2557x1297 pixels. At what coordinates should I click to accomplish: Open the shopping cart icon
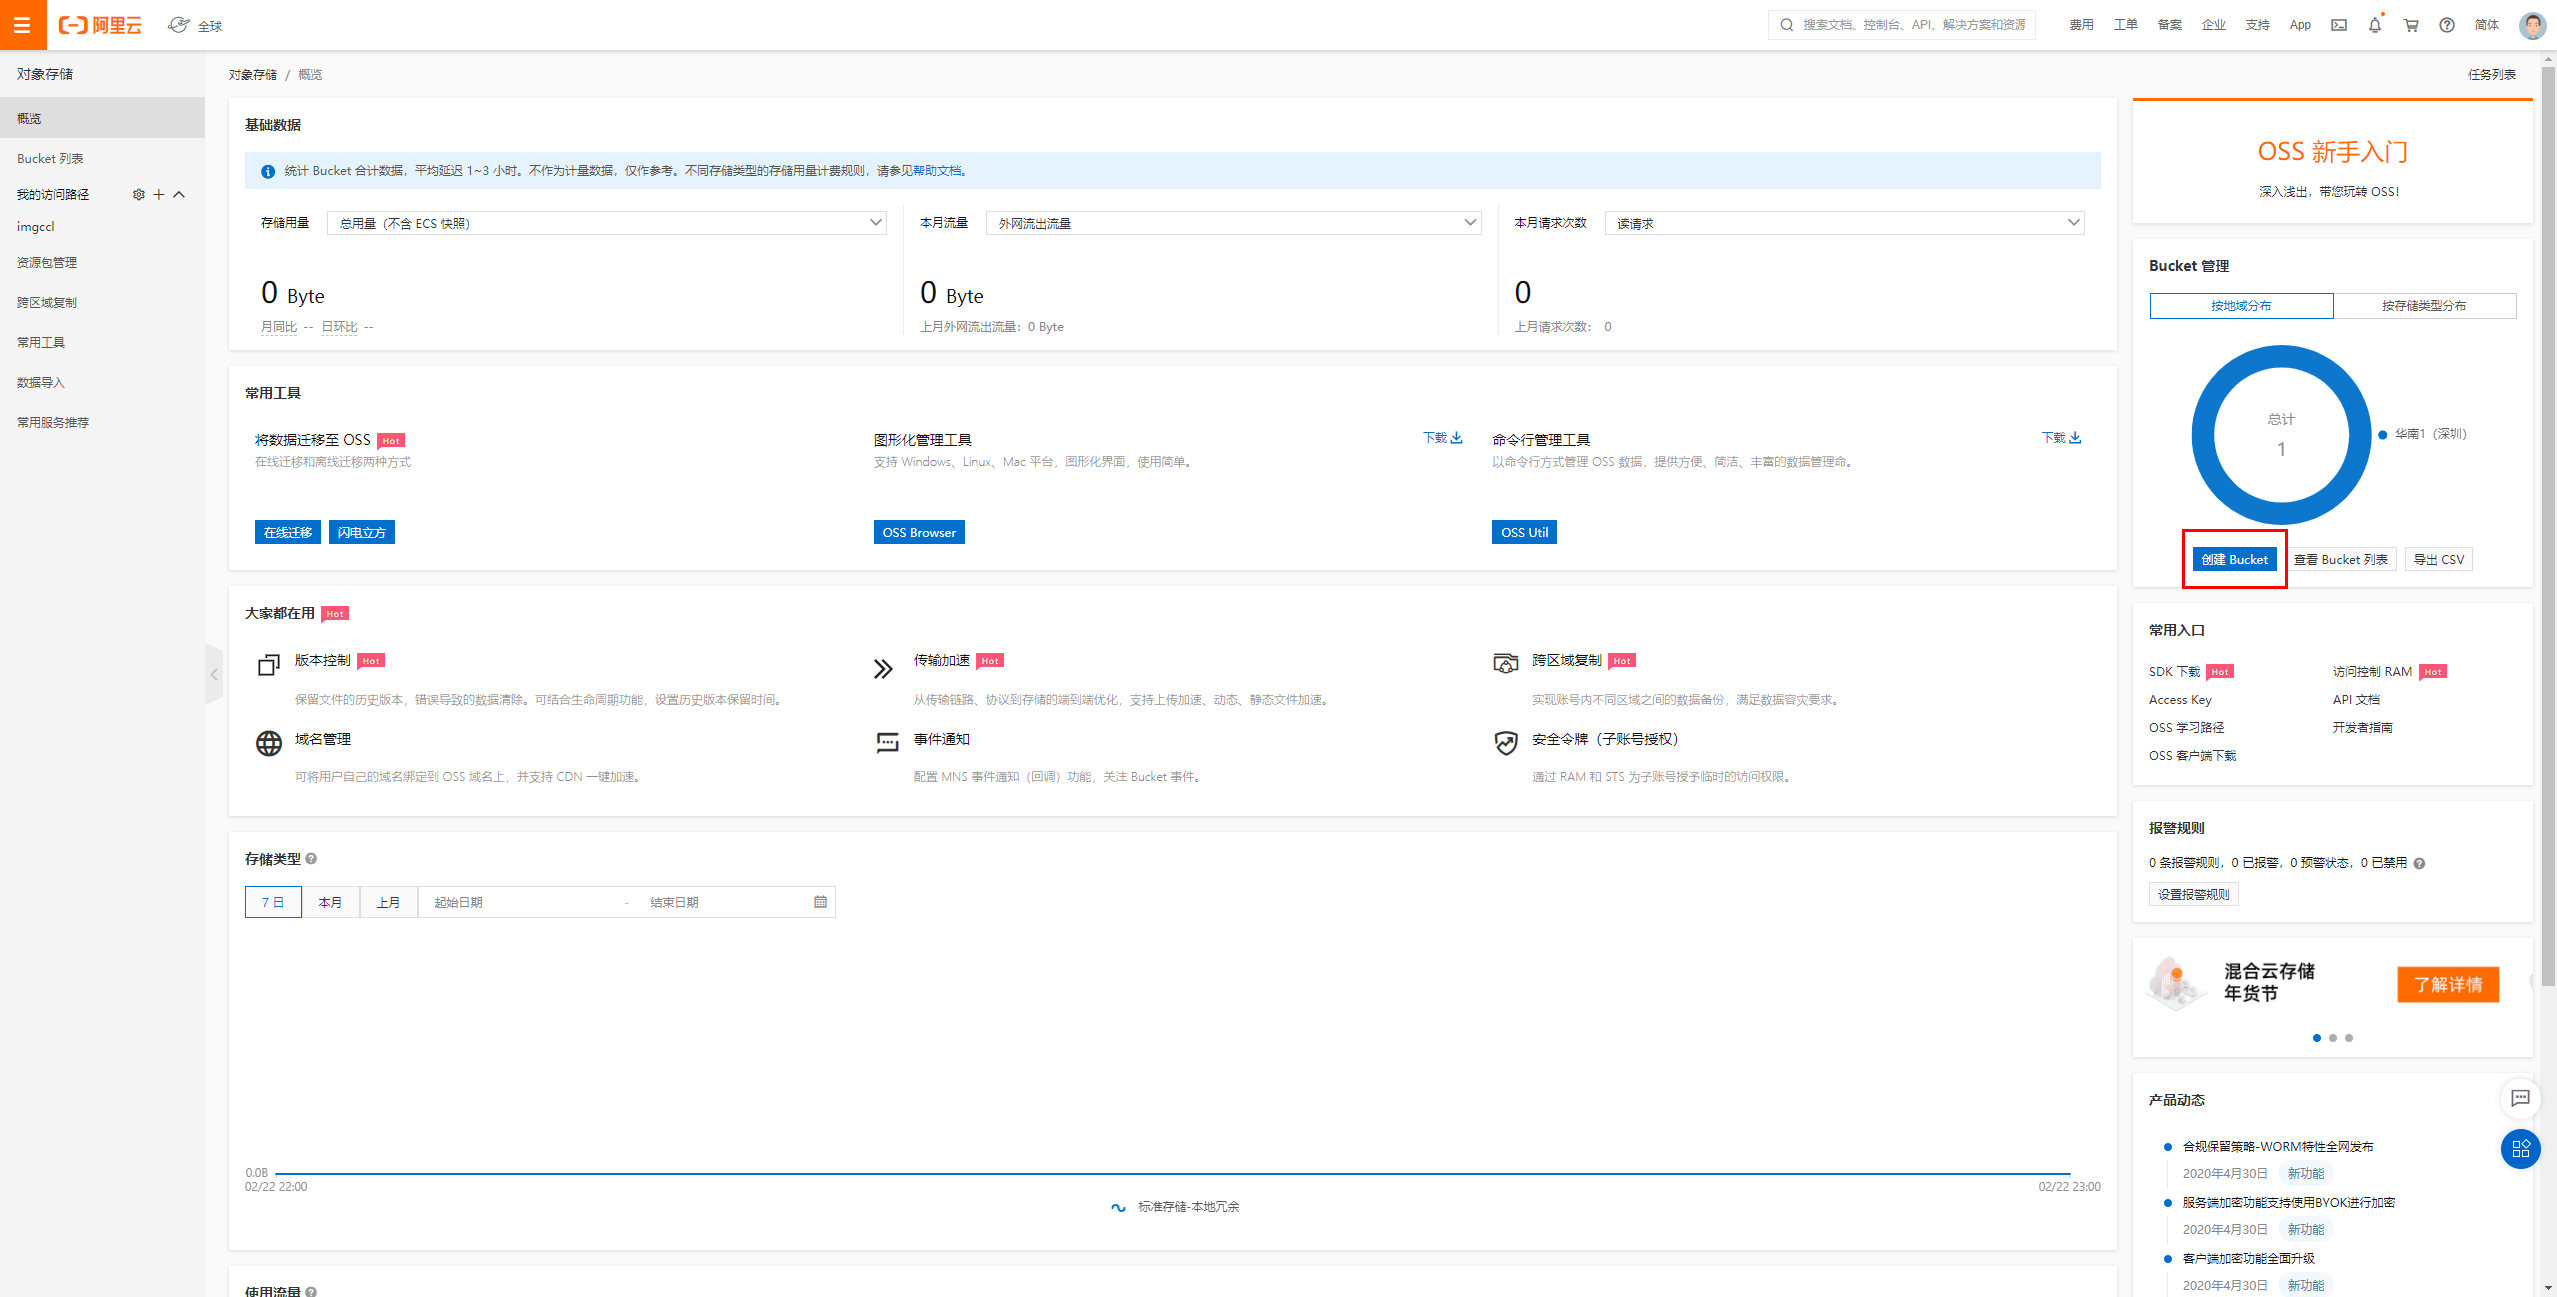click(x=2411, y=25)
